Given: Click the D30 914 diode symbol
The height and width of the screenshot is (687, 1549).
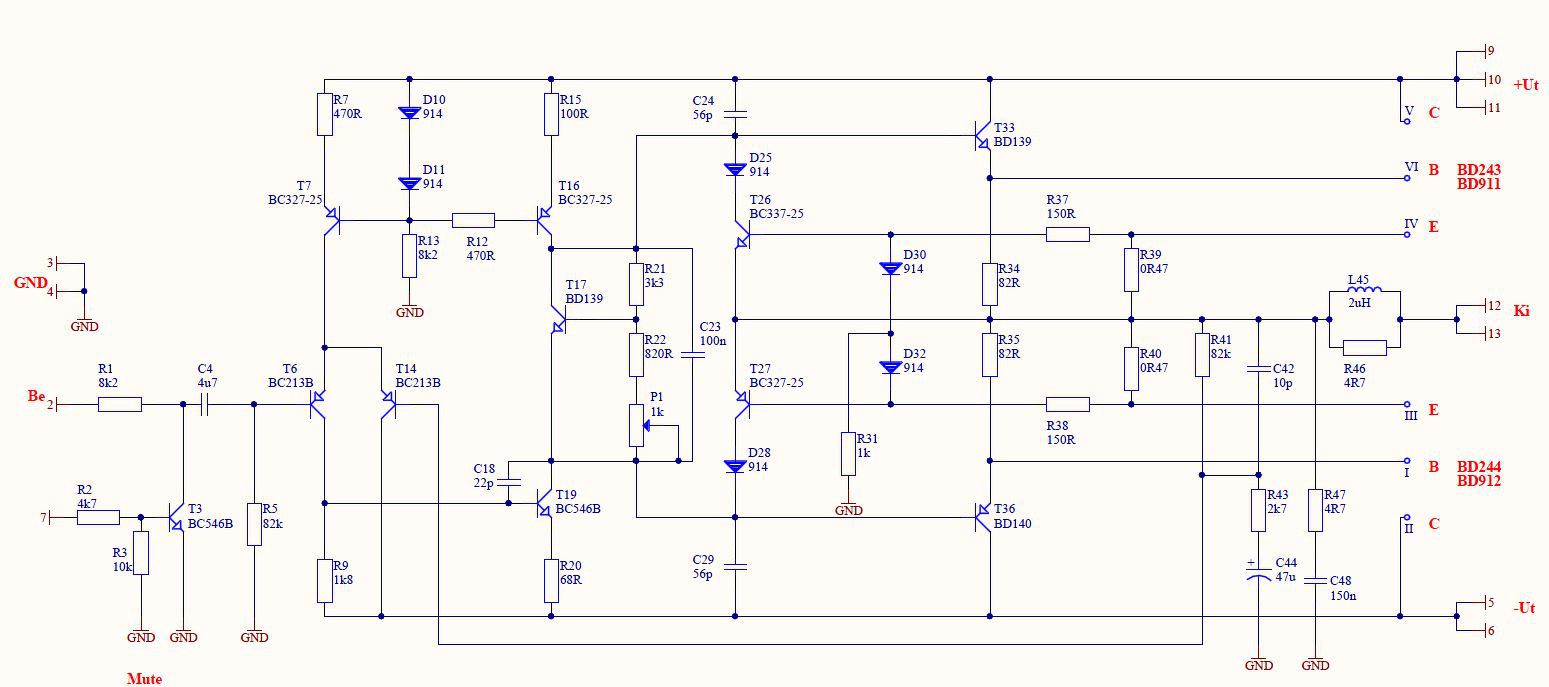Looking at the screenshot, I should click(890, 268).
